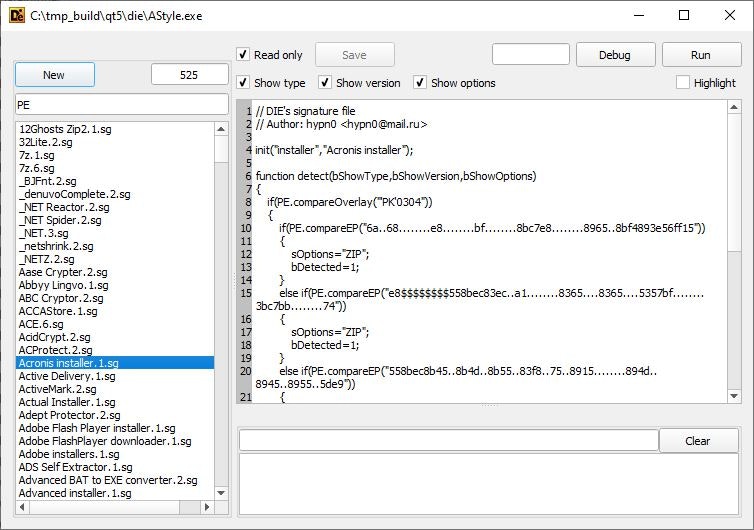Click the DIE application icon in title bar
This screenshot has height=530, width=754.
(17, 15)
